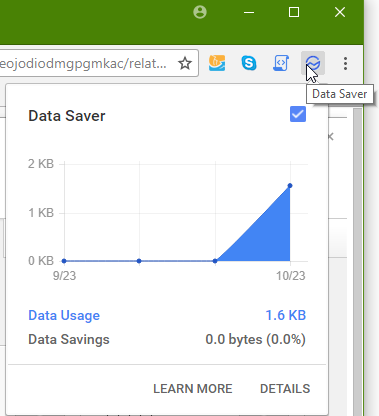
Task: Click the address bar URL text
Action: tap(83, 63)
